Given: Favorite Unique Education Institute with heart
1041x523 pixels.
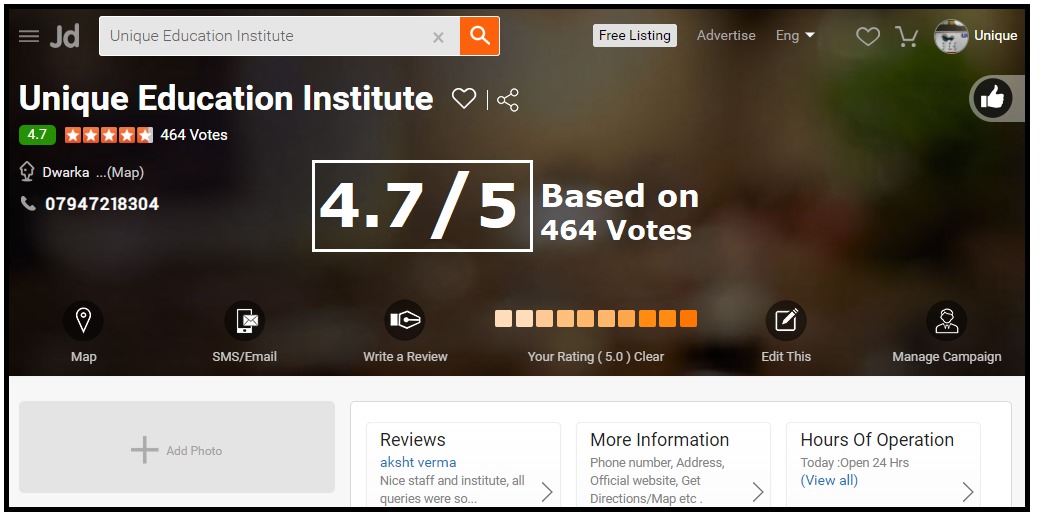Looking at the screenshot, I should [463, 99].
